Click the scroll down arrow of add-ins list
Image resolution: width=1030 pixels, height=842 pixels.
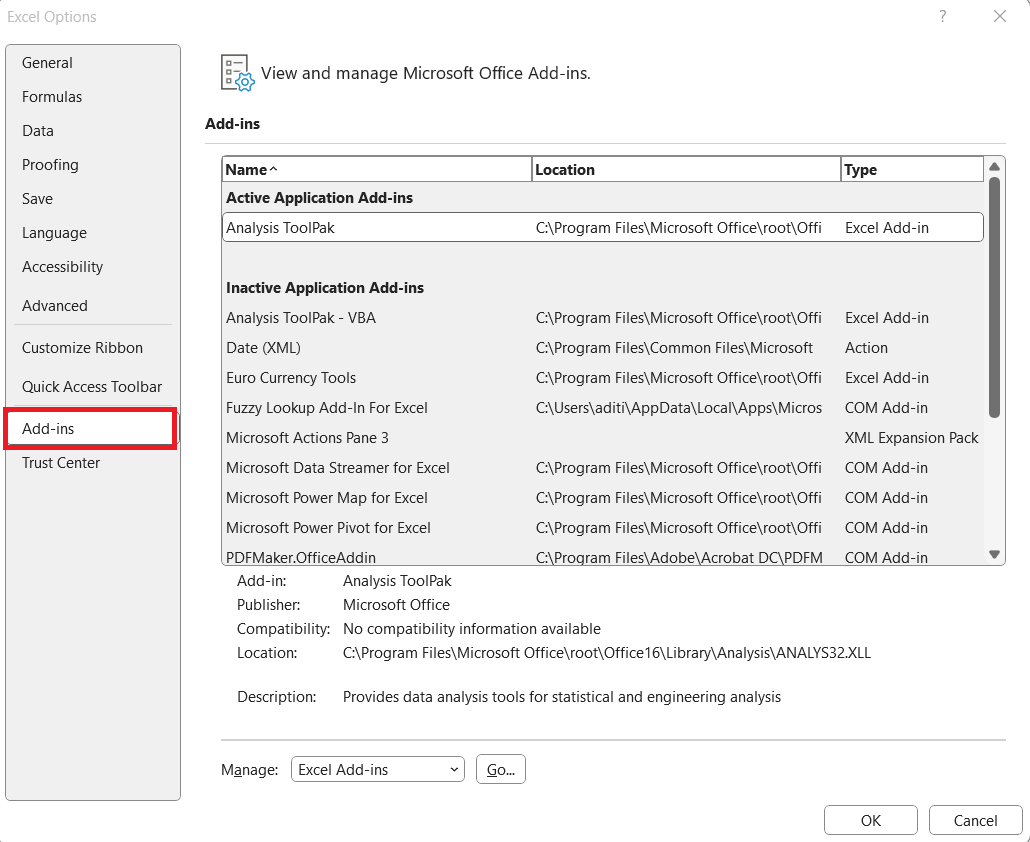coord(995,555)
